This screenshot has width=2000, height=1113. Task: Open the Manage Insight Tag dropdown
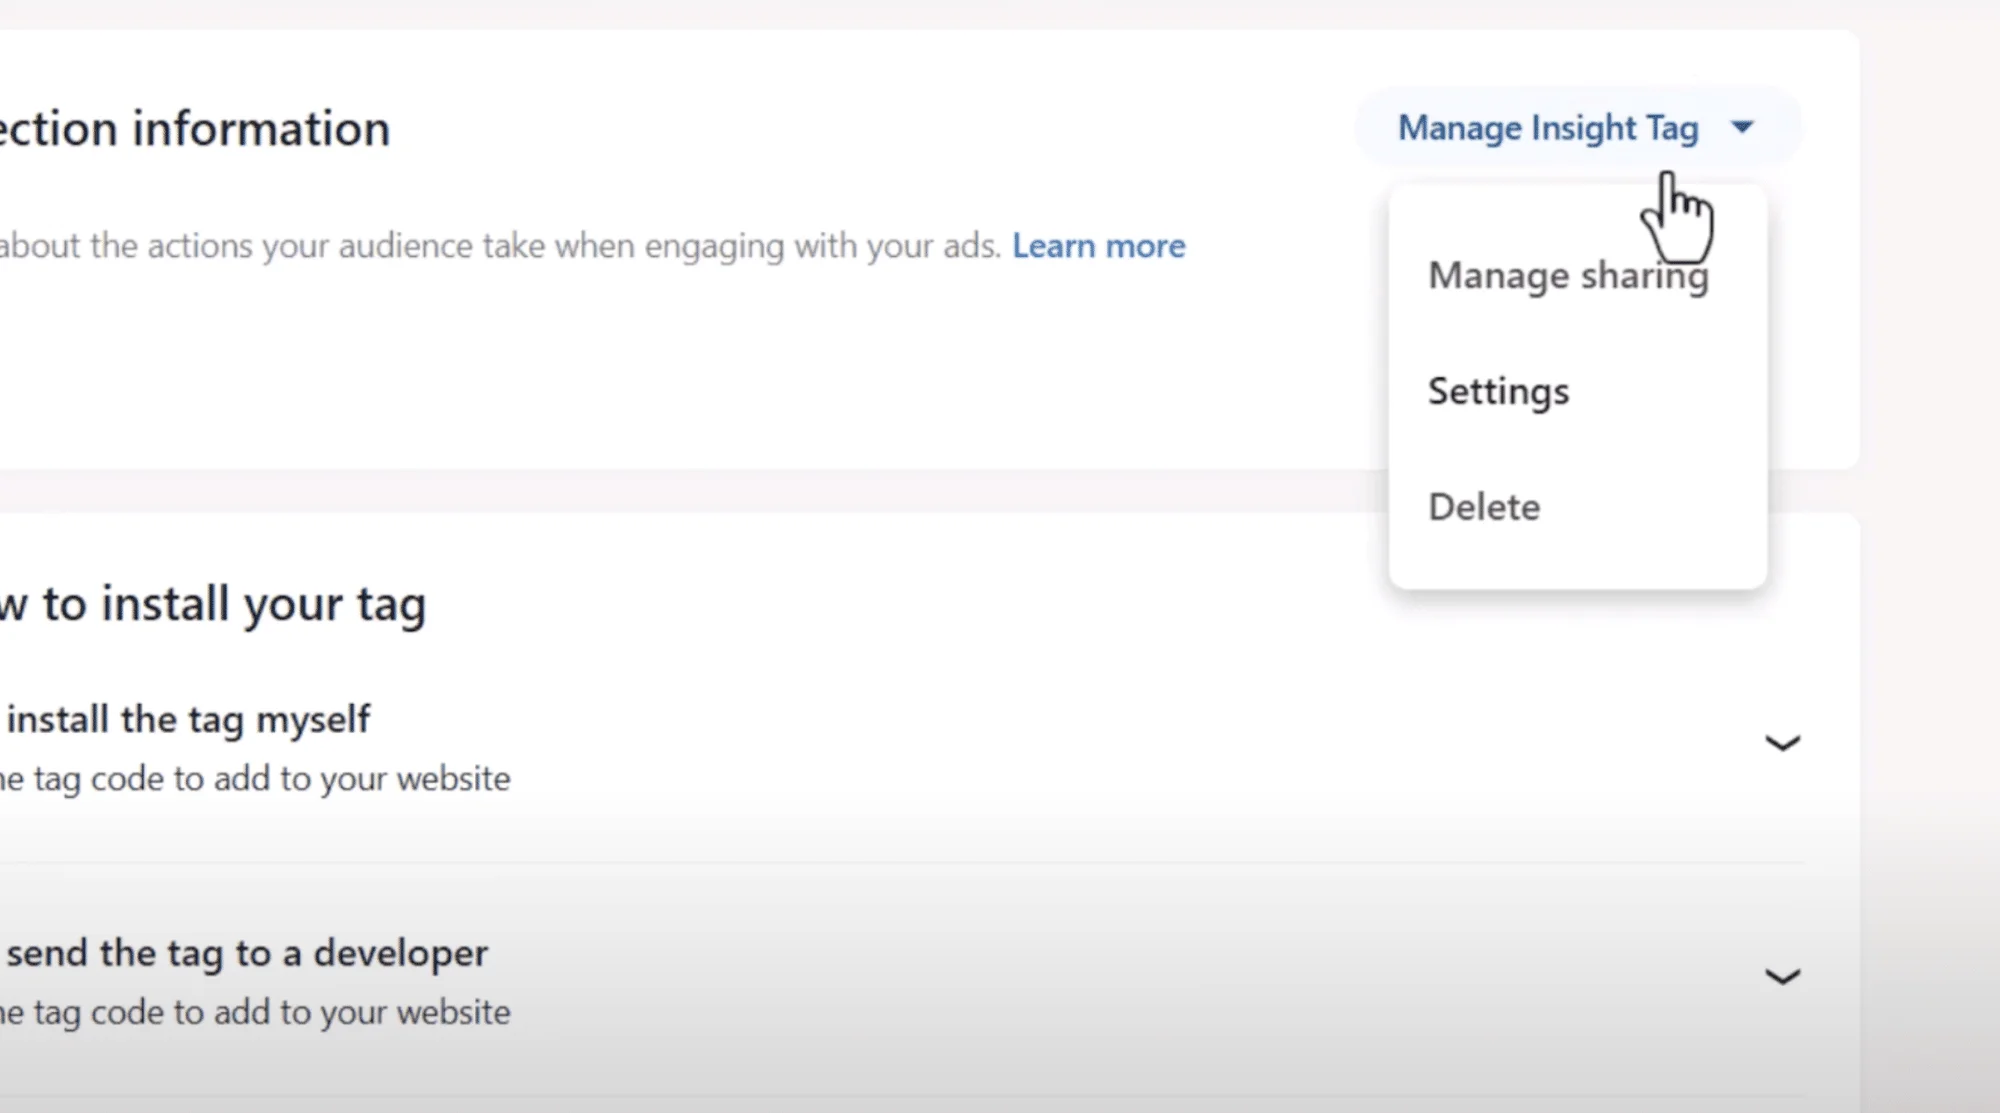(1577, 128)
